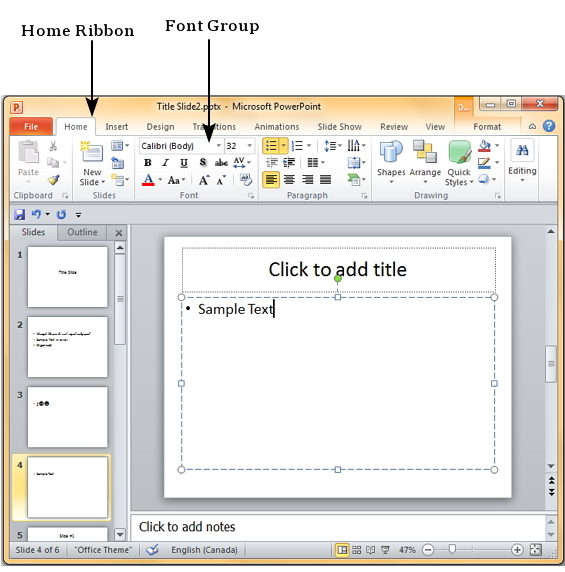The width and height of the screenshot is (565, 572).
Task: Switch to the Slide Show tab
Action: tap(340, 127)
